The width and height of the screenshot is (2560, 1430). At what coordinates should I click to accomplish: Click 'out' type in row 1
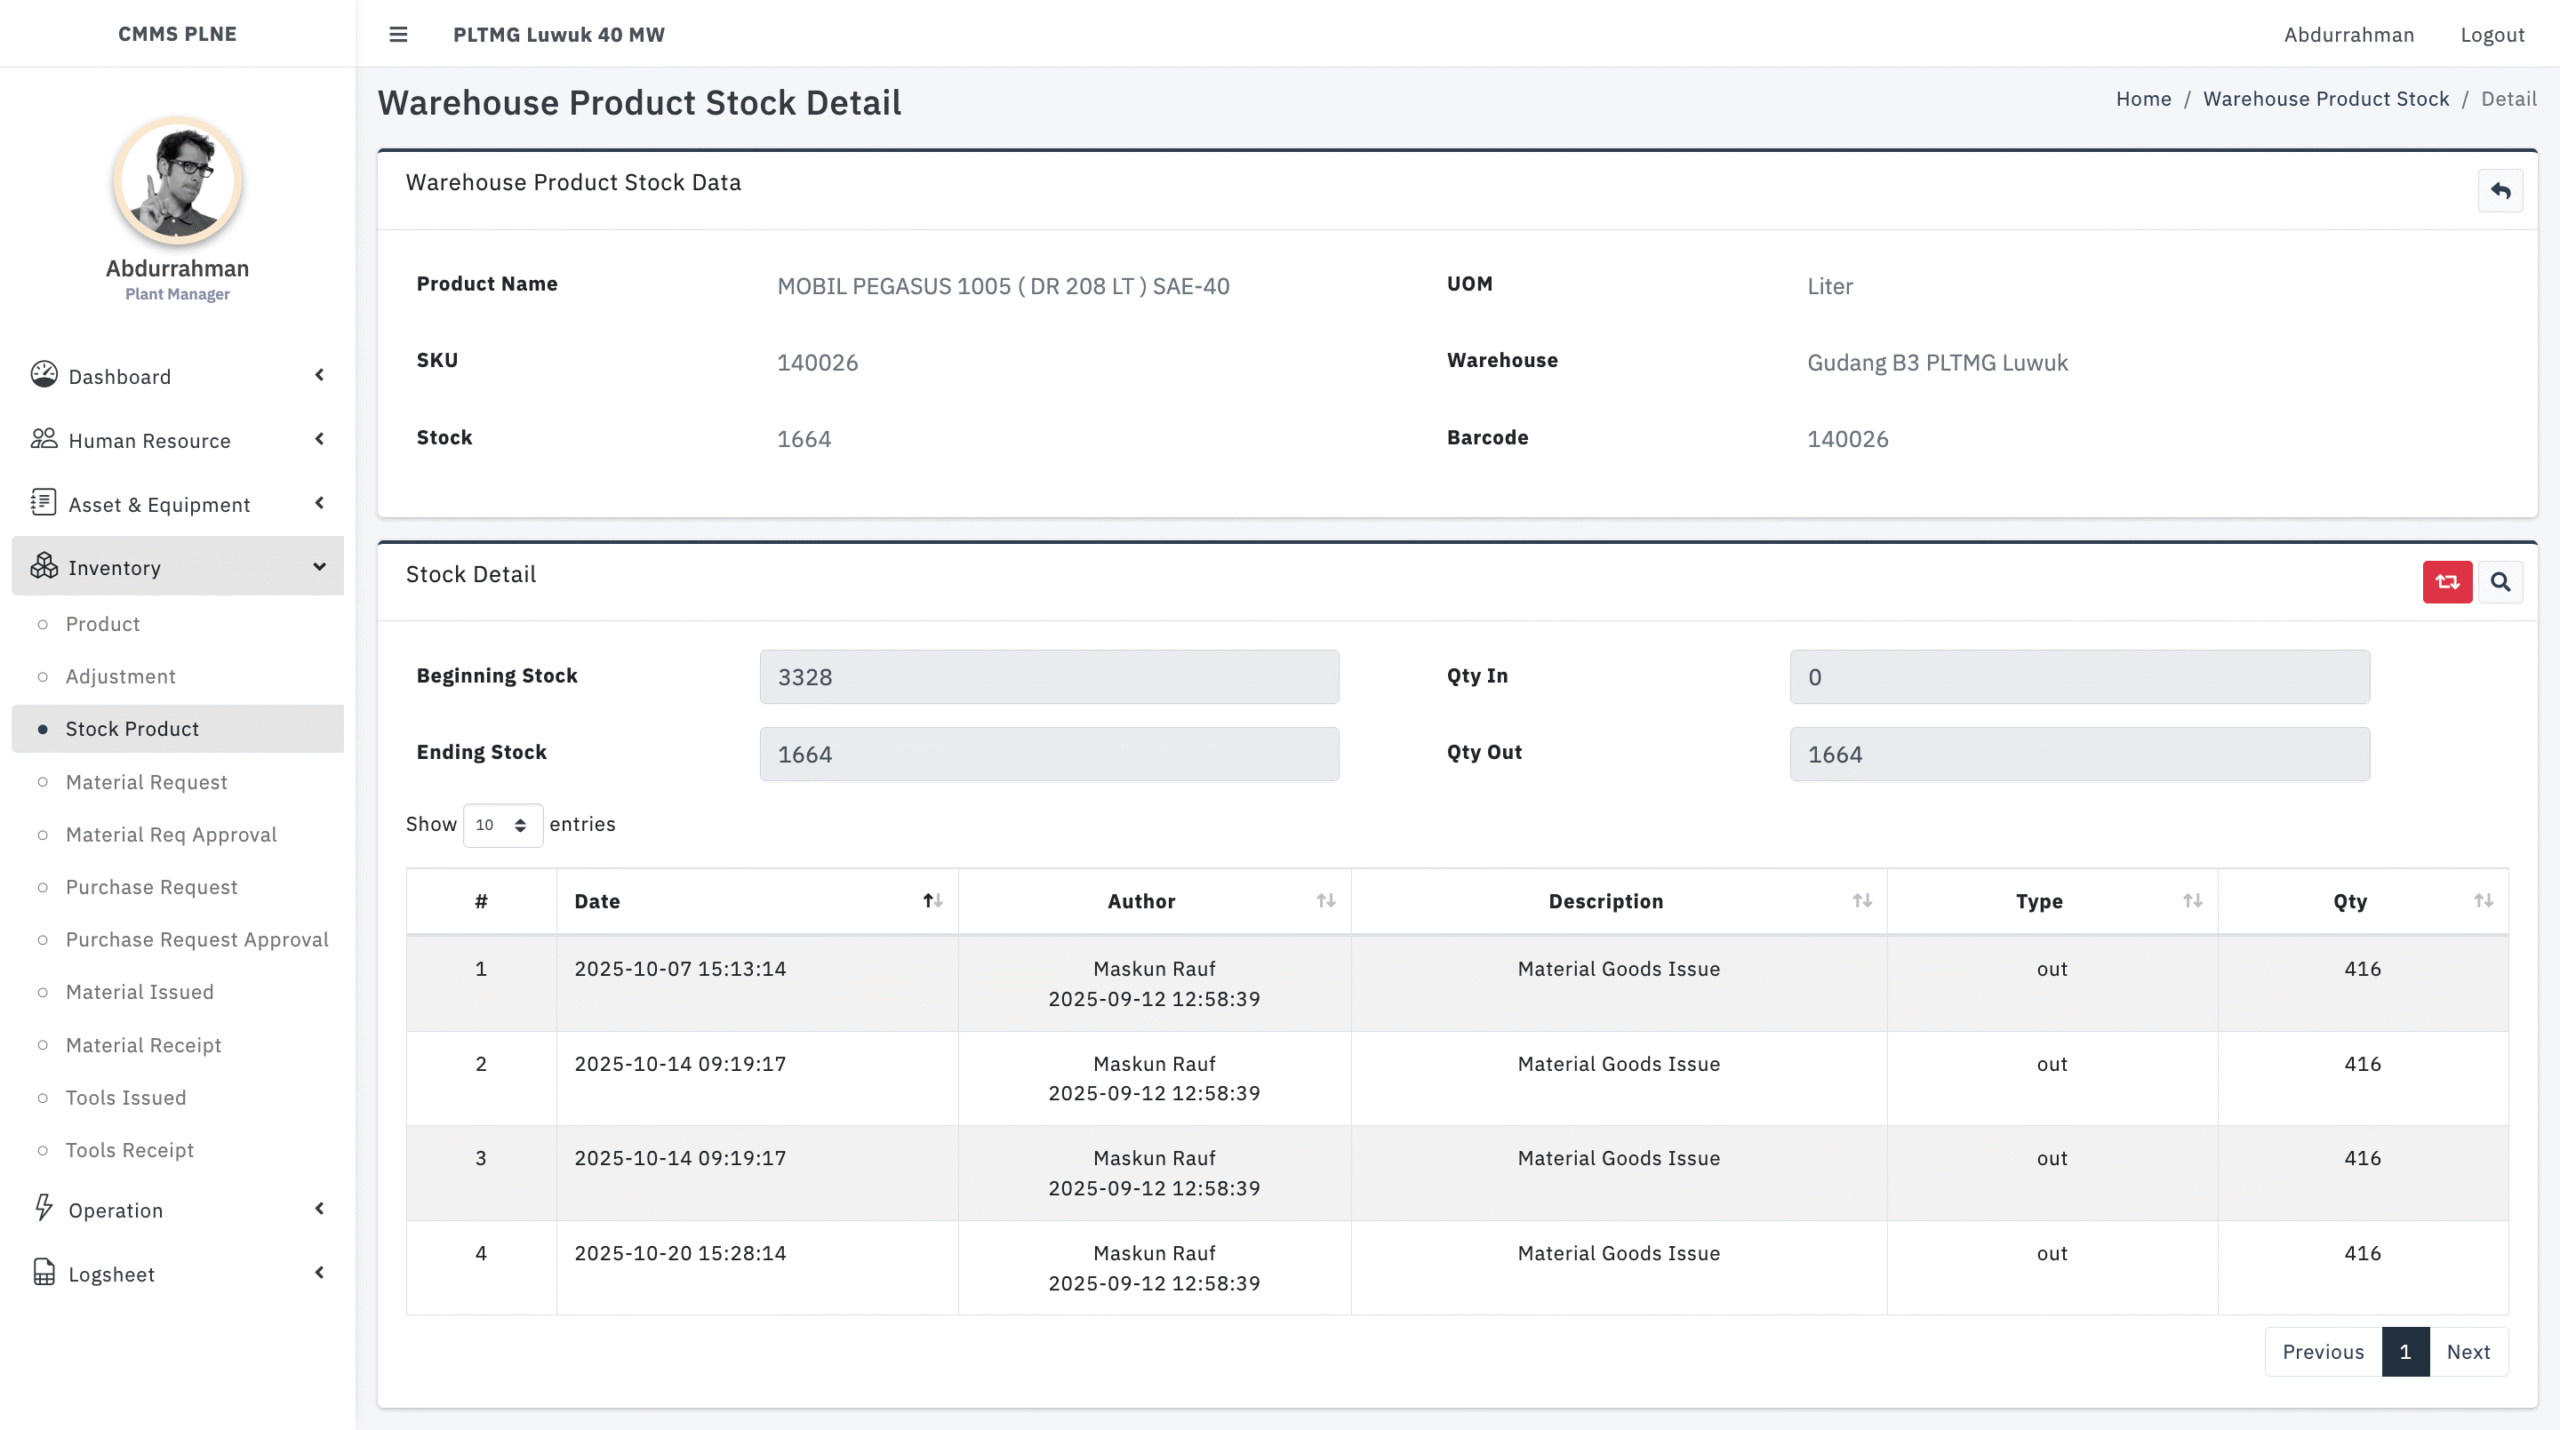click(2052, 969)
